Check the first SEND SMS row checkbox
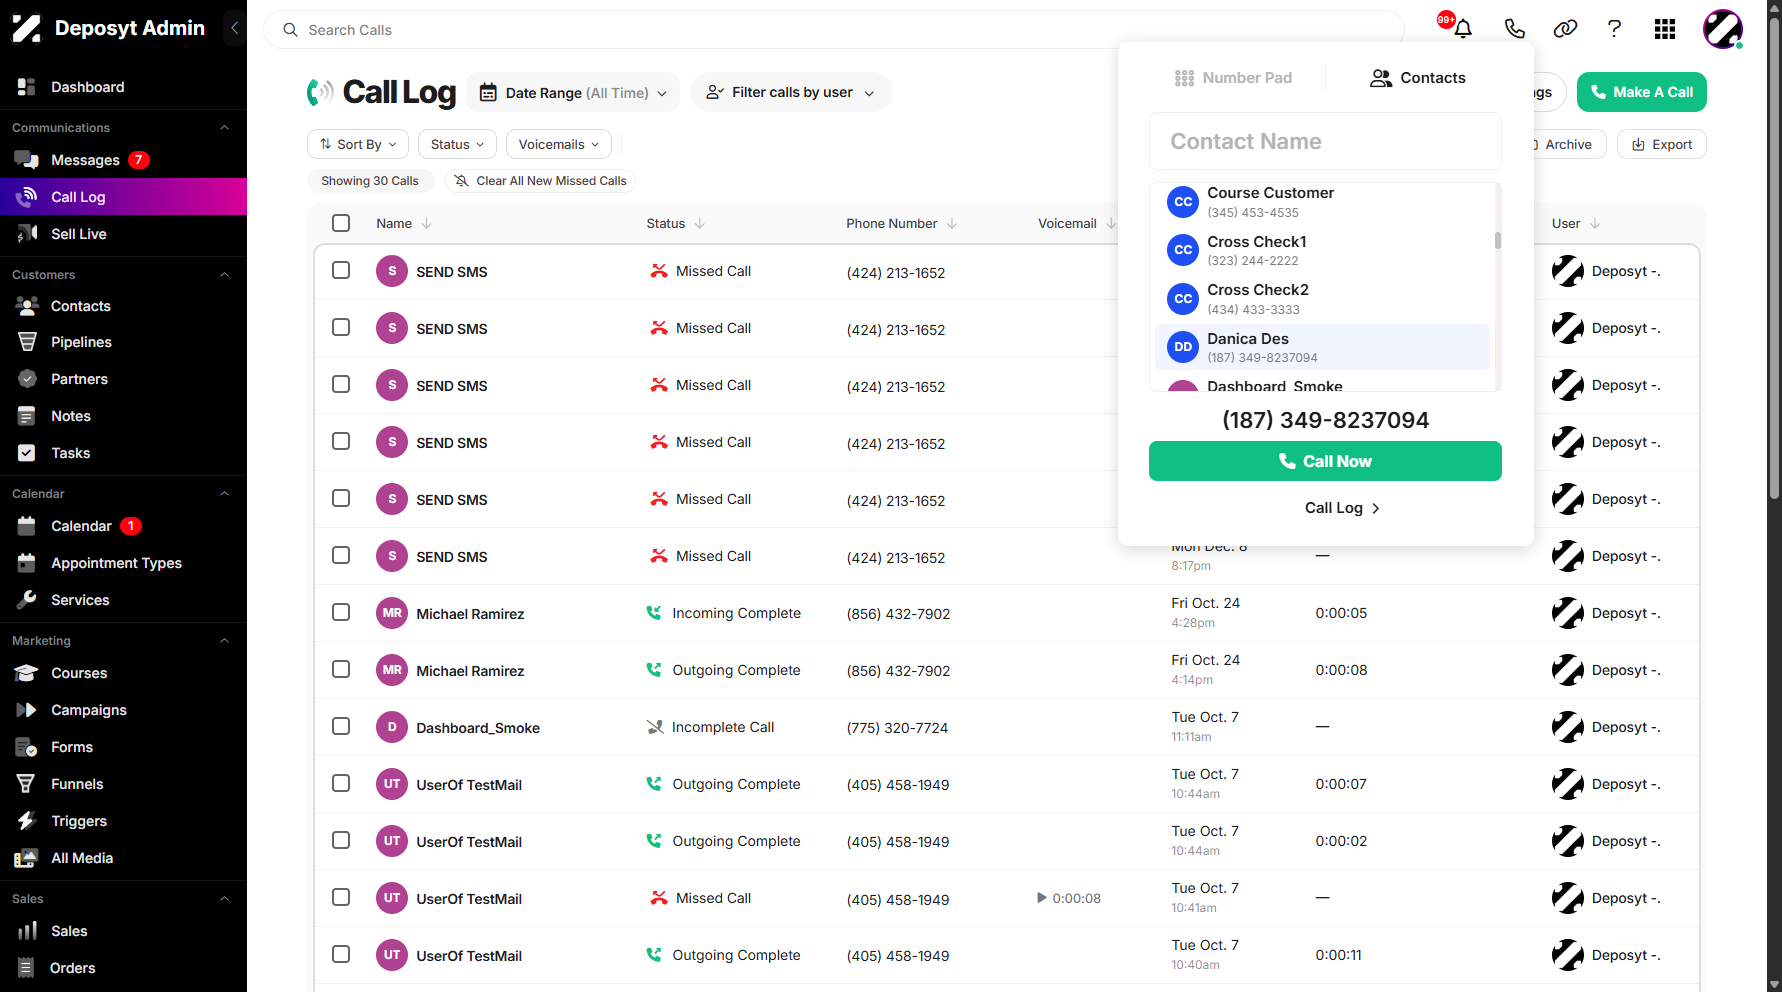 coord(341,270)
